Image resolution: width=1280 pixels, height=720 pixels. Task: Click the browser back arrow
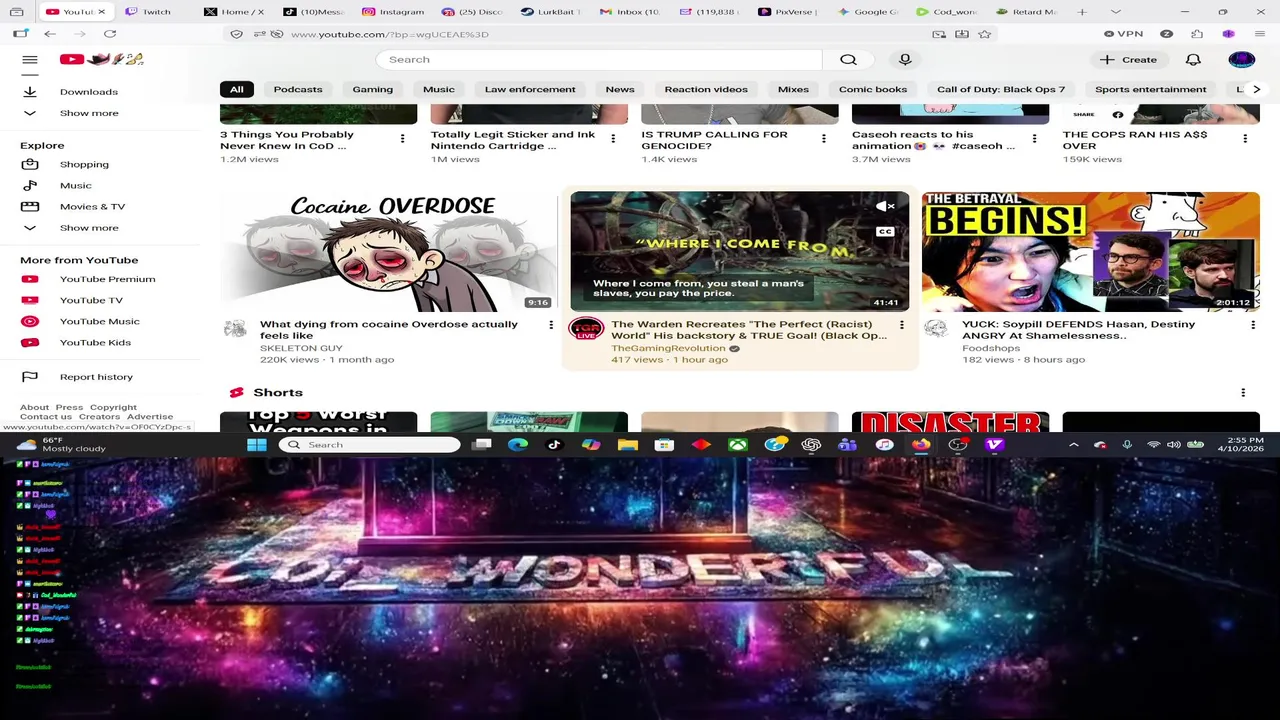pyautogui.click(x=50, y=34)
